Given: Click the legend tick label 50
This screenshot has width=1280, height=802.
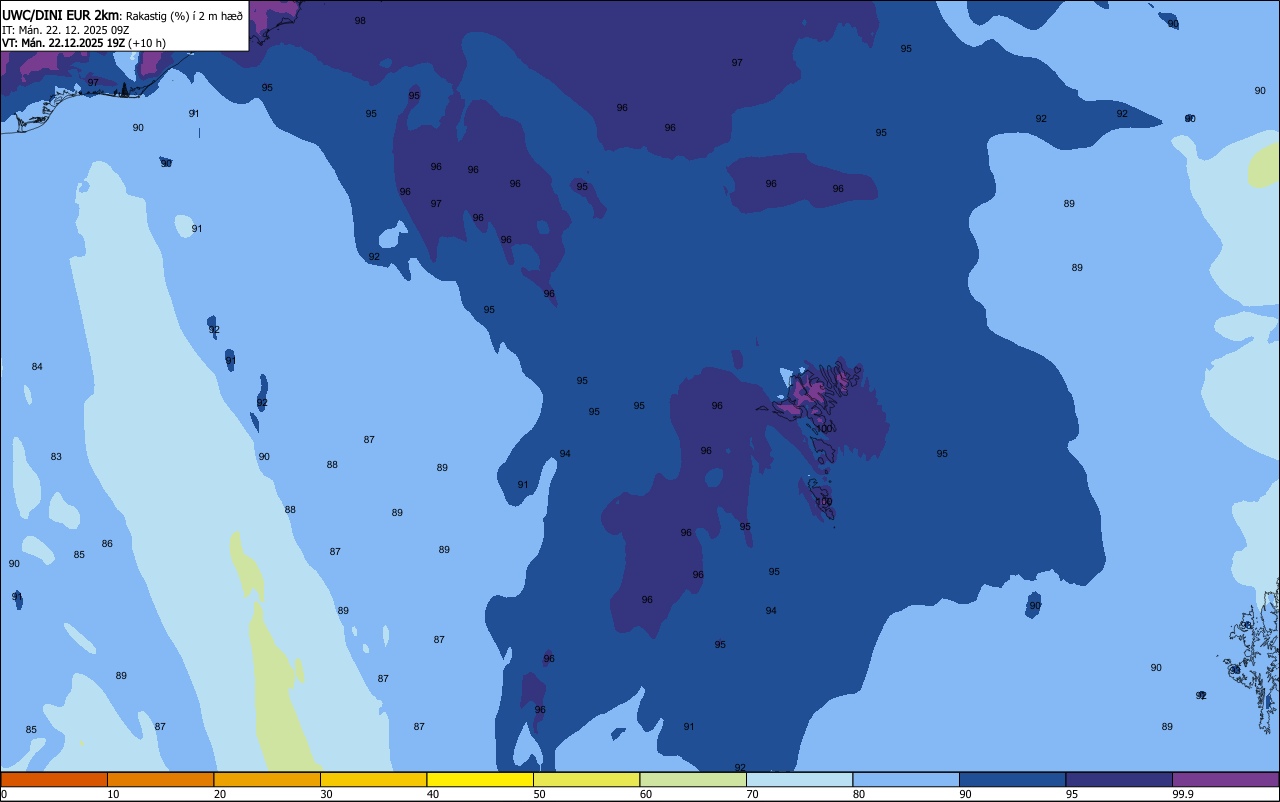Looking at the screenshot, I should [539, 794].
